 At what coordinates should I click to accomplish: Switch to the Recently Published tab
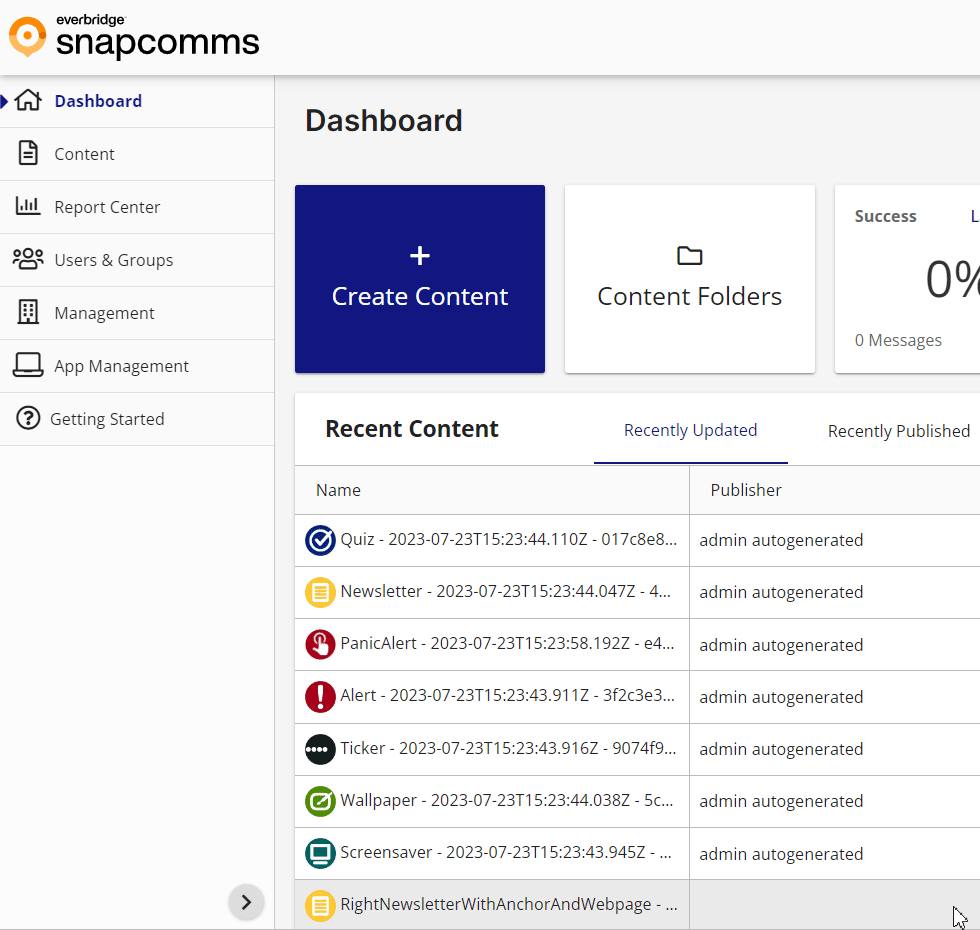[898, 431]
